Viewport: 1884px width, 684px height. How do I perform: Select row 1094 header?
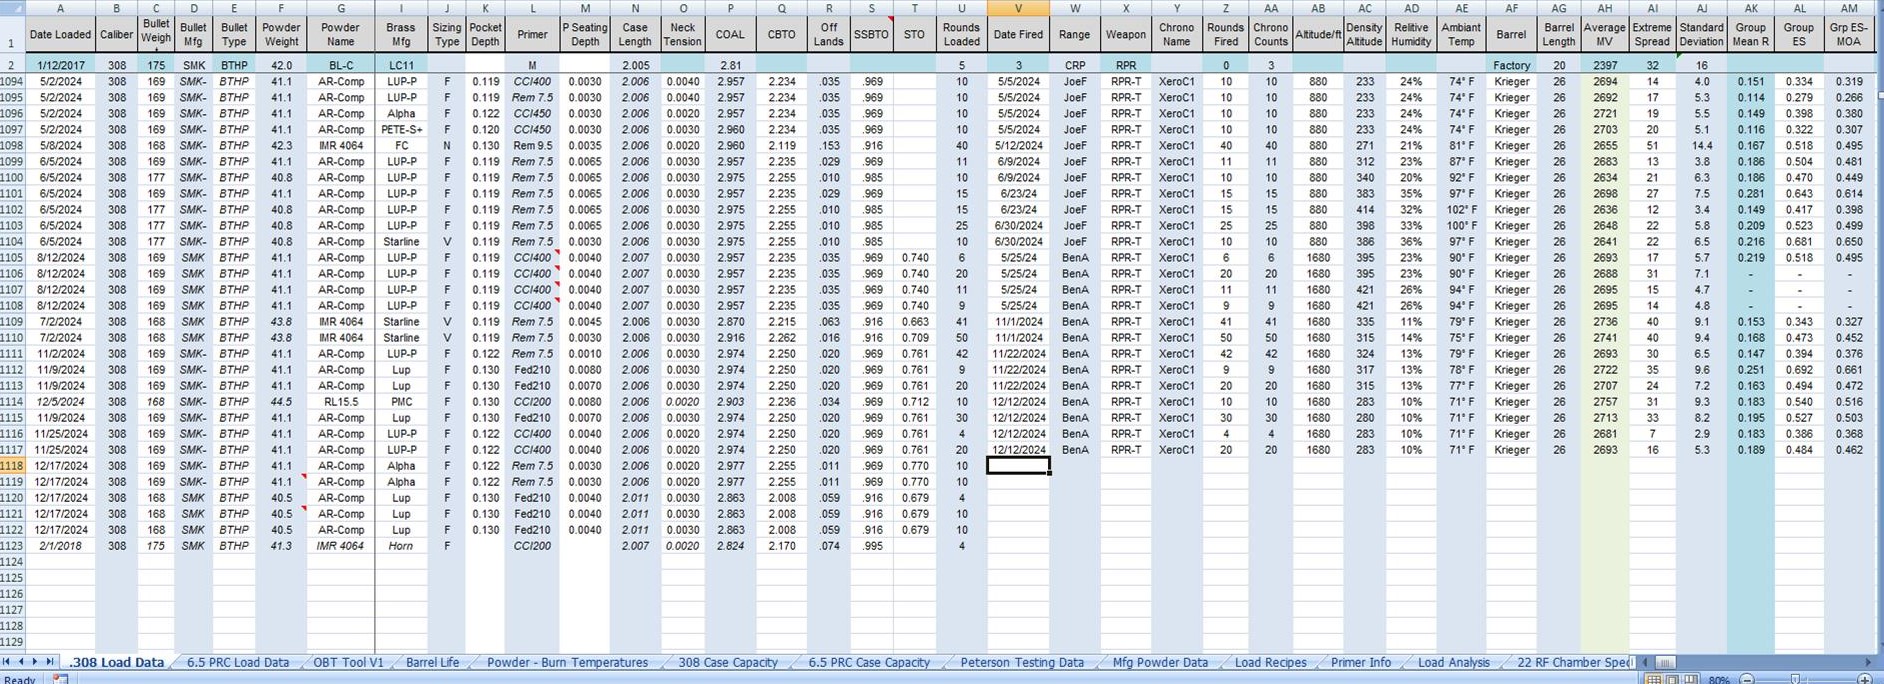click(x=12, y=82)
